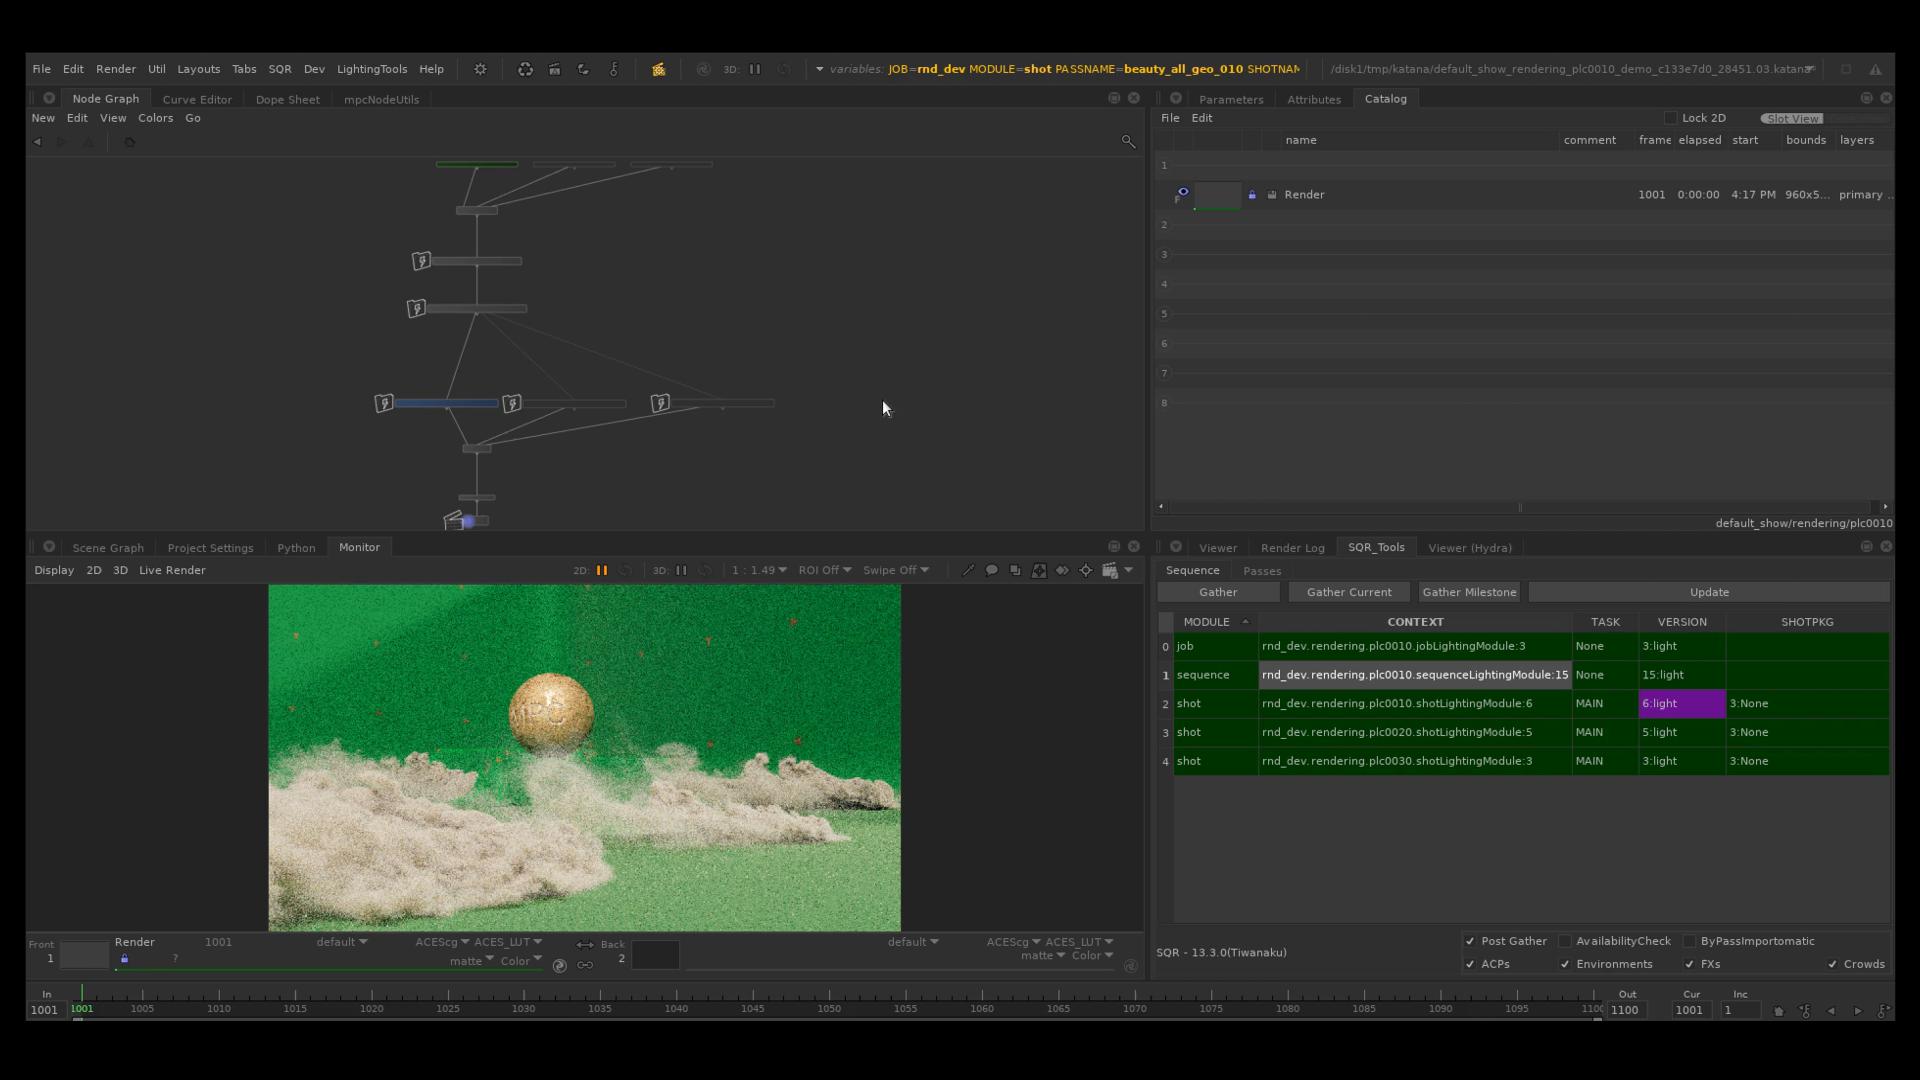The width and height of the screenshot is (1920, 1080).
Task: Click the crosshair target icon in Monitor toolbar
Action: pos(1086,570)
